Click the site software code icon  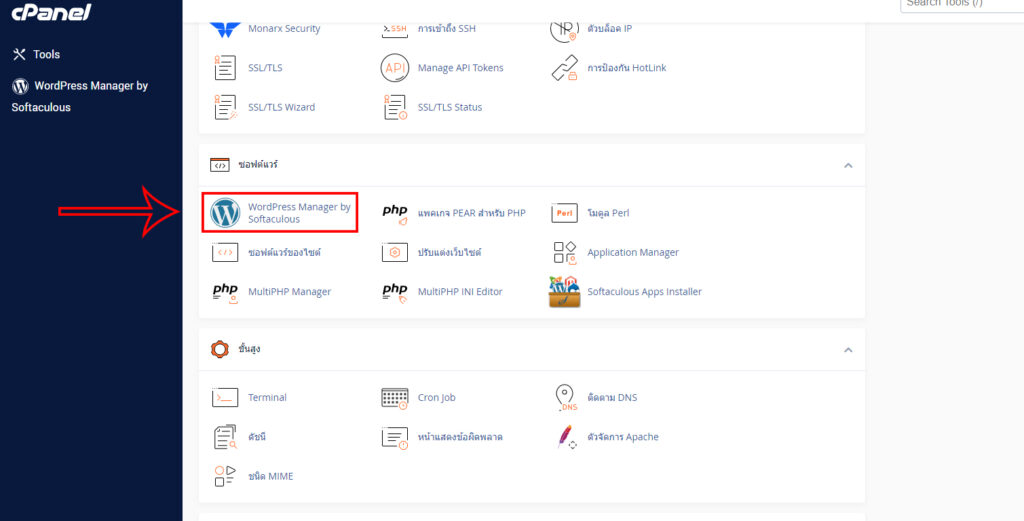coord(225,252)
